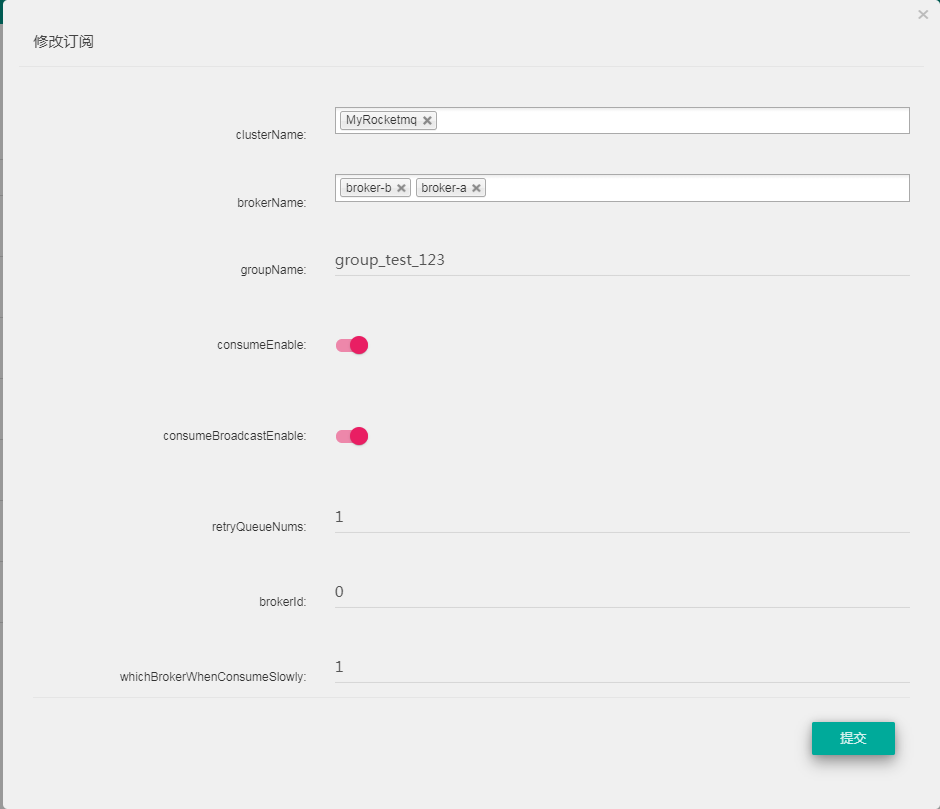Toggle the consumeBroadcastEnable switch
The height and width of the screenshot is (809, 940).
(x=352, y=436)
